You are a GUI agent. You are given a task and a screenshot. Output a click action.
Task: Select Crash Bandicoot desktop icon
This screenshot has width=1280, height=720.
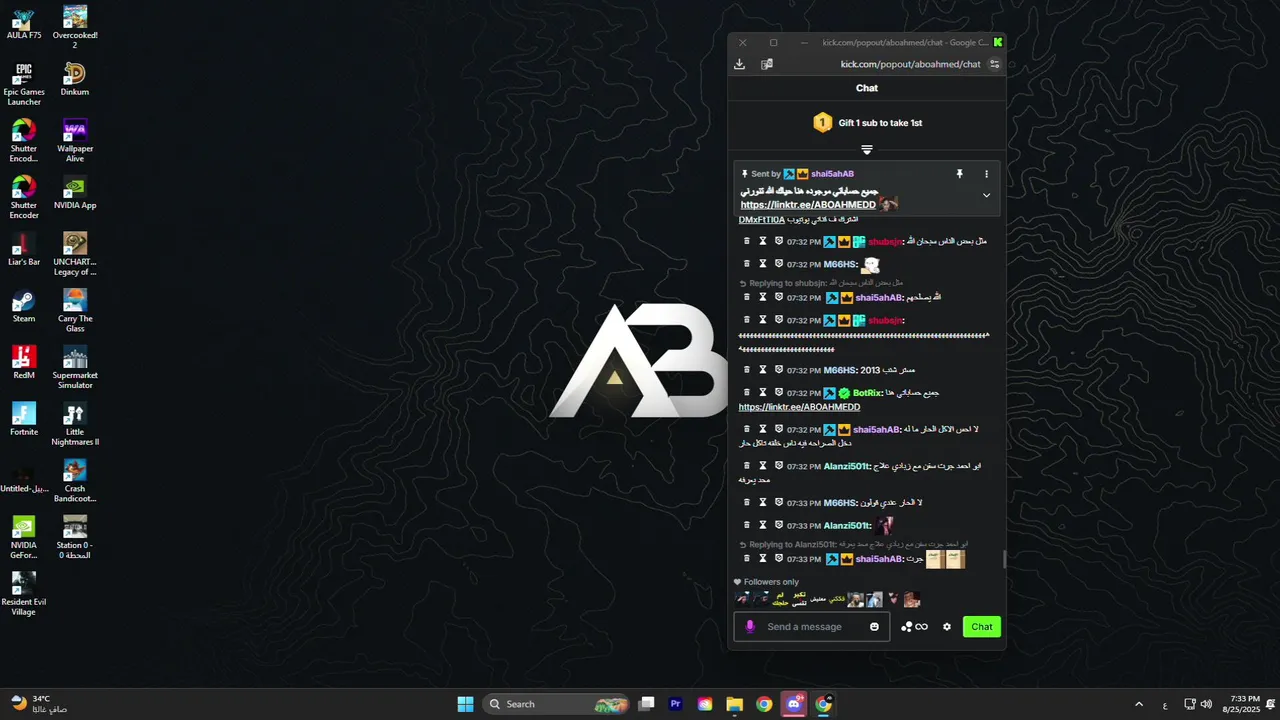(x=75, y=481)
